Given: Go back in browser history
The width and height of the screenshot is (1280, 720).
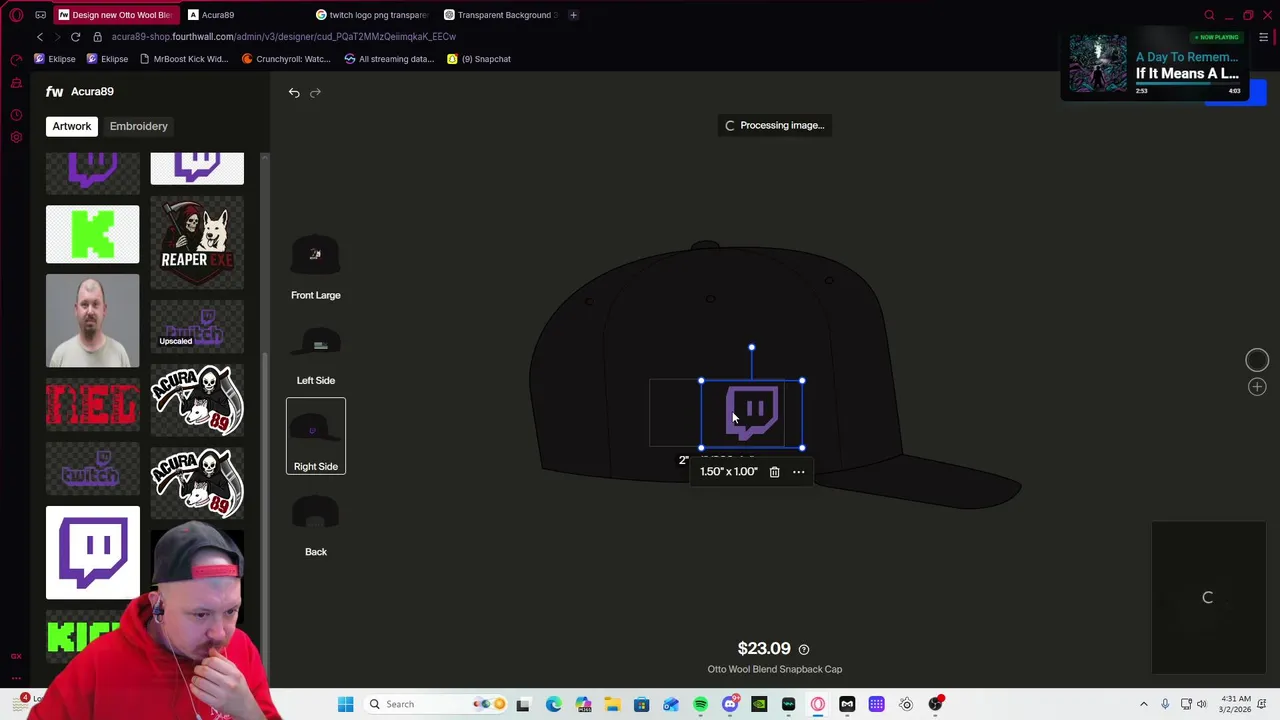Looking at the screenshot, I should coord(40,37).
